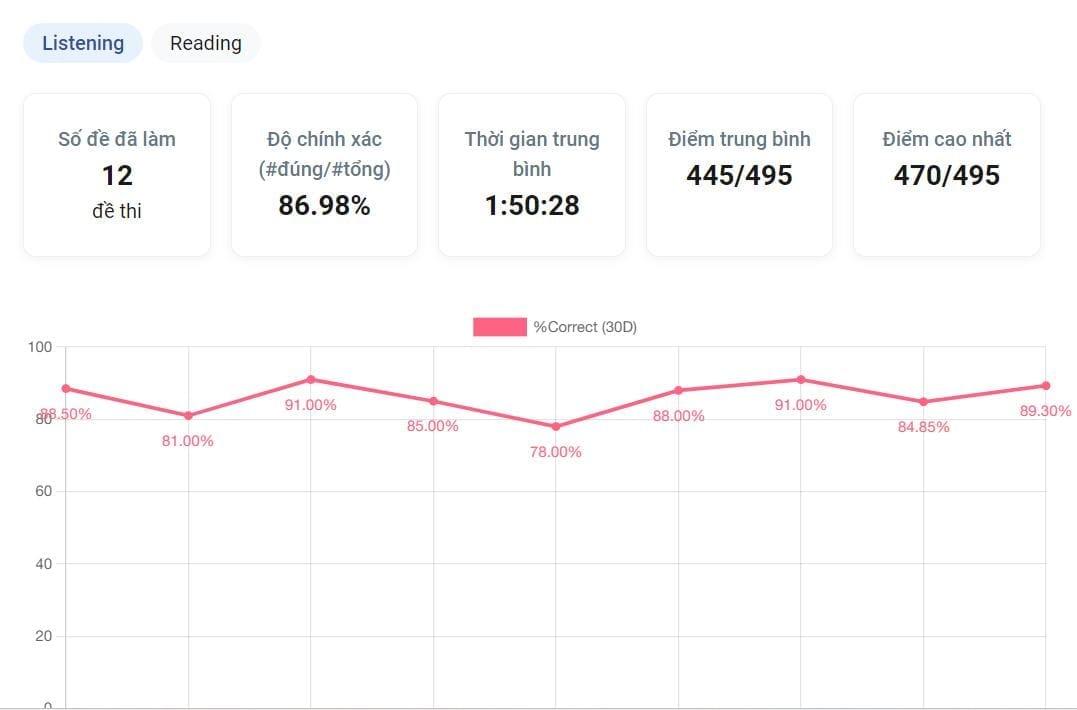Click the 91.00% point right after 81.00%

pyautogui.click(x=311, y=379)
